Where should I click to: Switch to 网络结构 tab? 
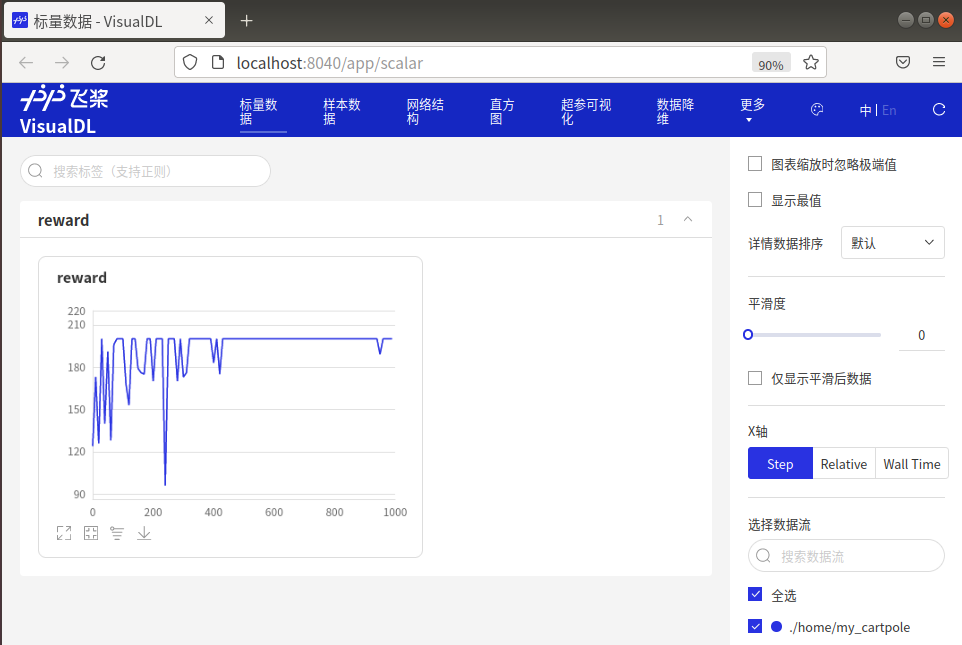(x=425, y=112)
